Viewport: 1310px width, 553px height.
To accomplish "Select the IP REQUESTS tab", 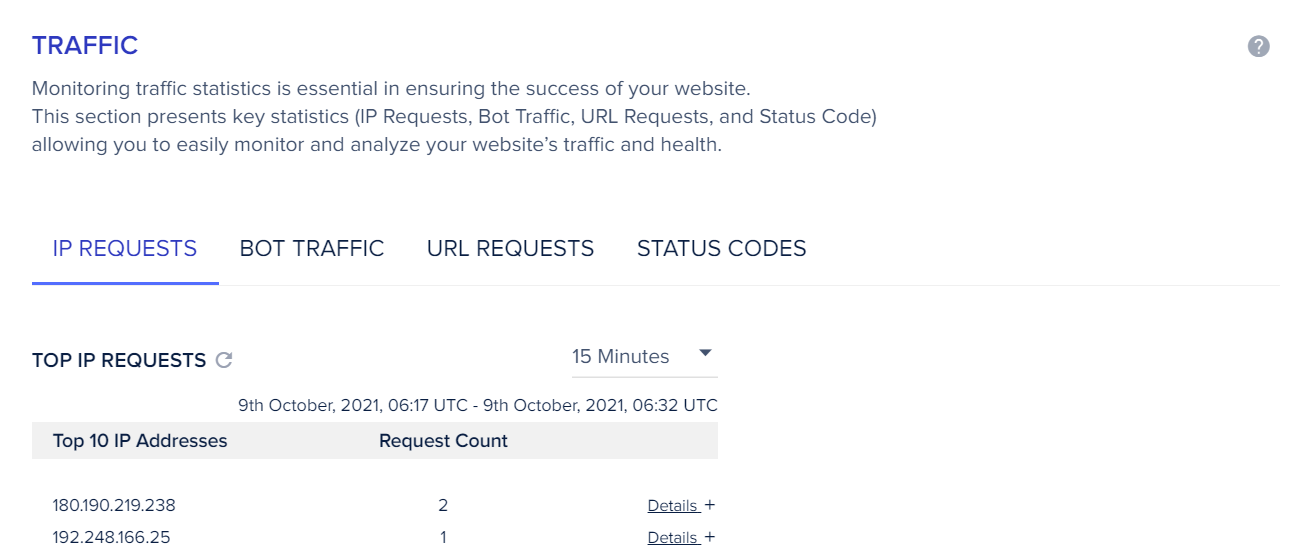I will point(125,248).
